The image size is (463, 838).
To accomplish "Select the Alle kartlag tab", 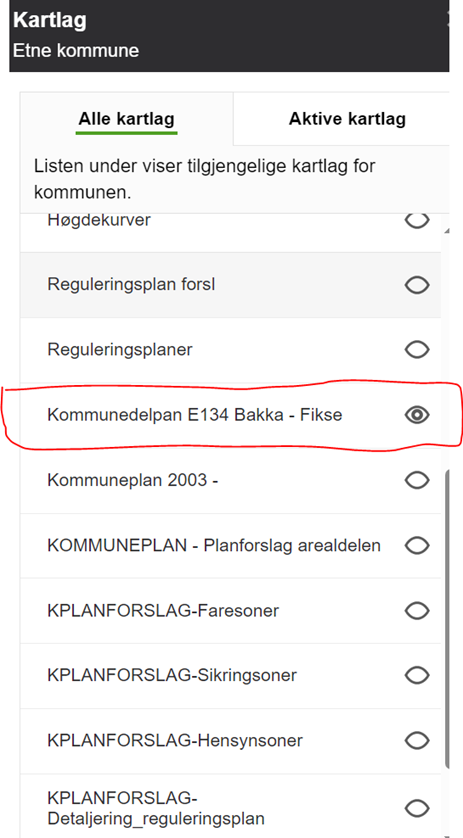I will click(126, 119).
